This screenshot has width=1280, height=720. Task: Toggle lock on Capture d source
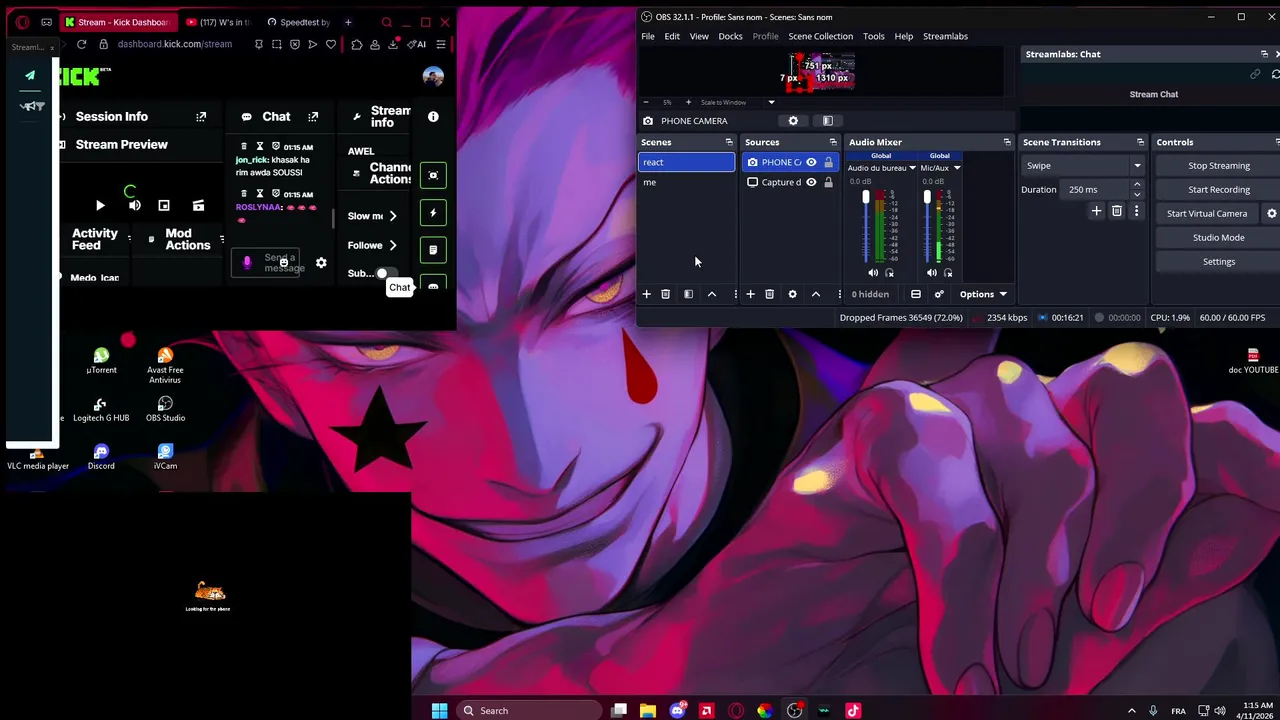tap(828, 182)
